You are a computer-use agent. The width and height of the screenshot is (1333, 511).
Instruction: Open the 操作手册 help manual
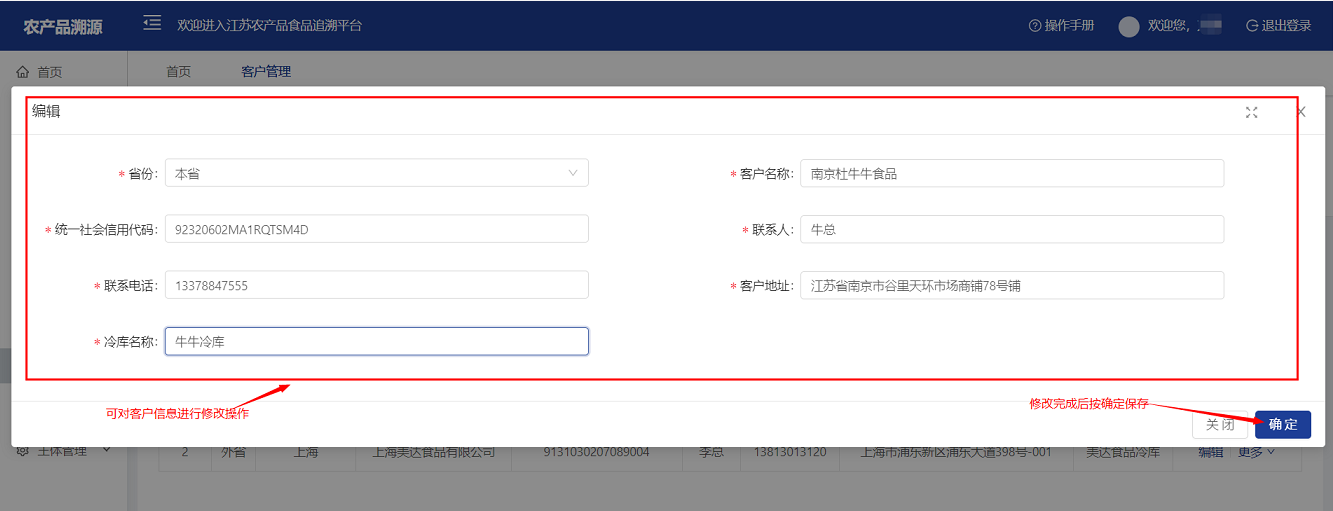click(1061, 26)
